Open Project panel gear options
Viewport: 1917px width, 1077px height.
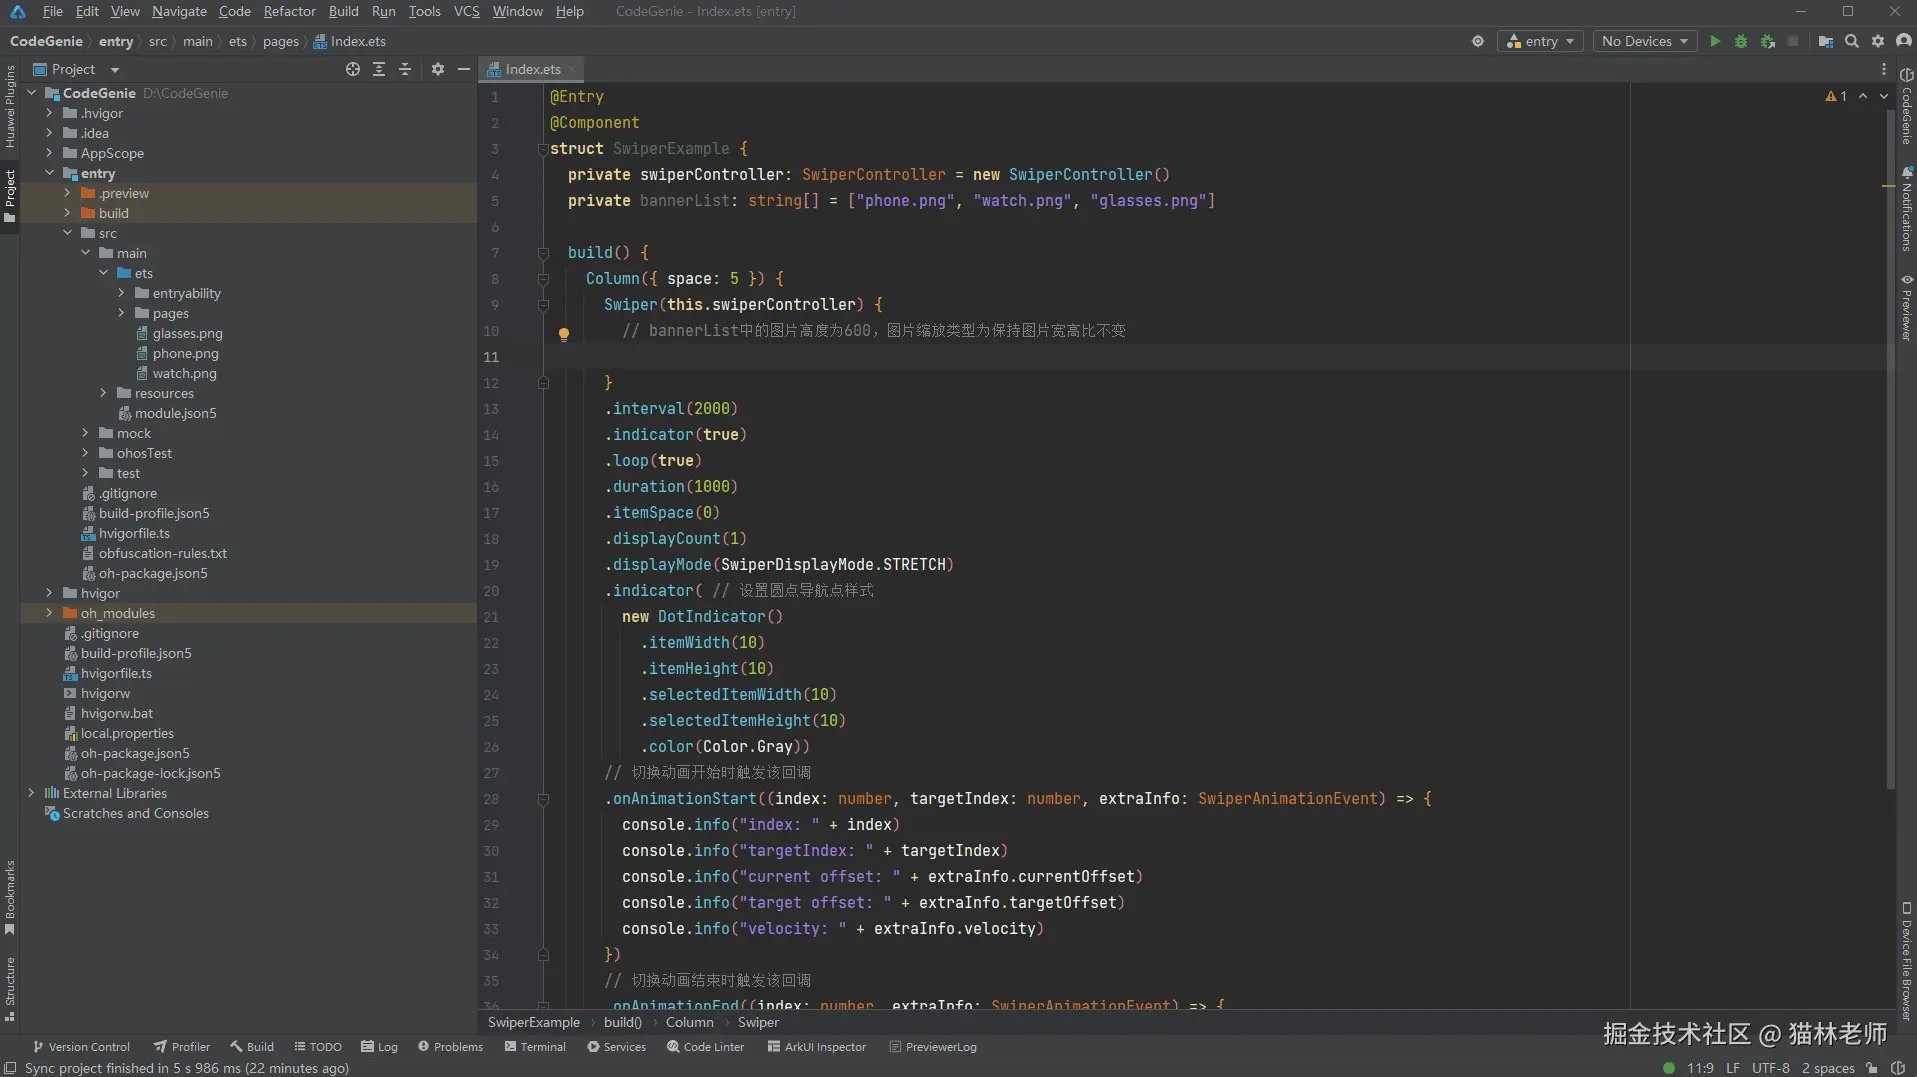(x=437, y=69)
